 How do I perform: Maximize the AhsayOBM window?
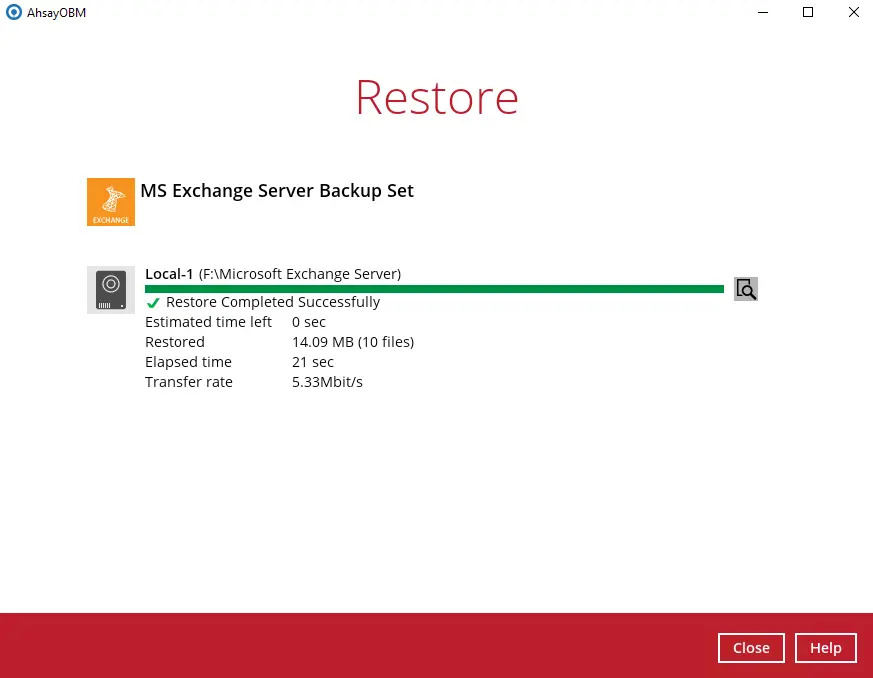[808, 13]
